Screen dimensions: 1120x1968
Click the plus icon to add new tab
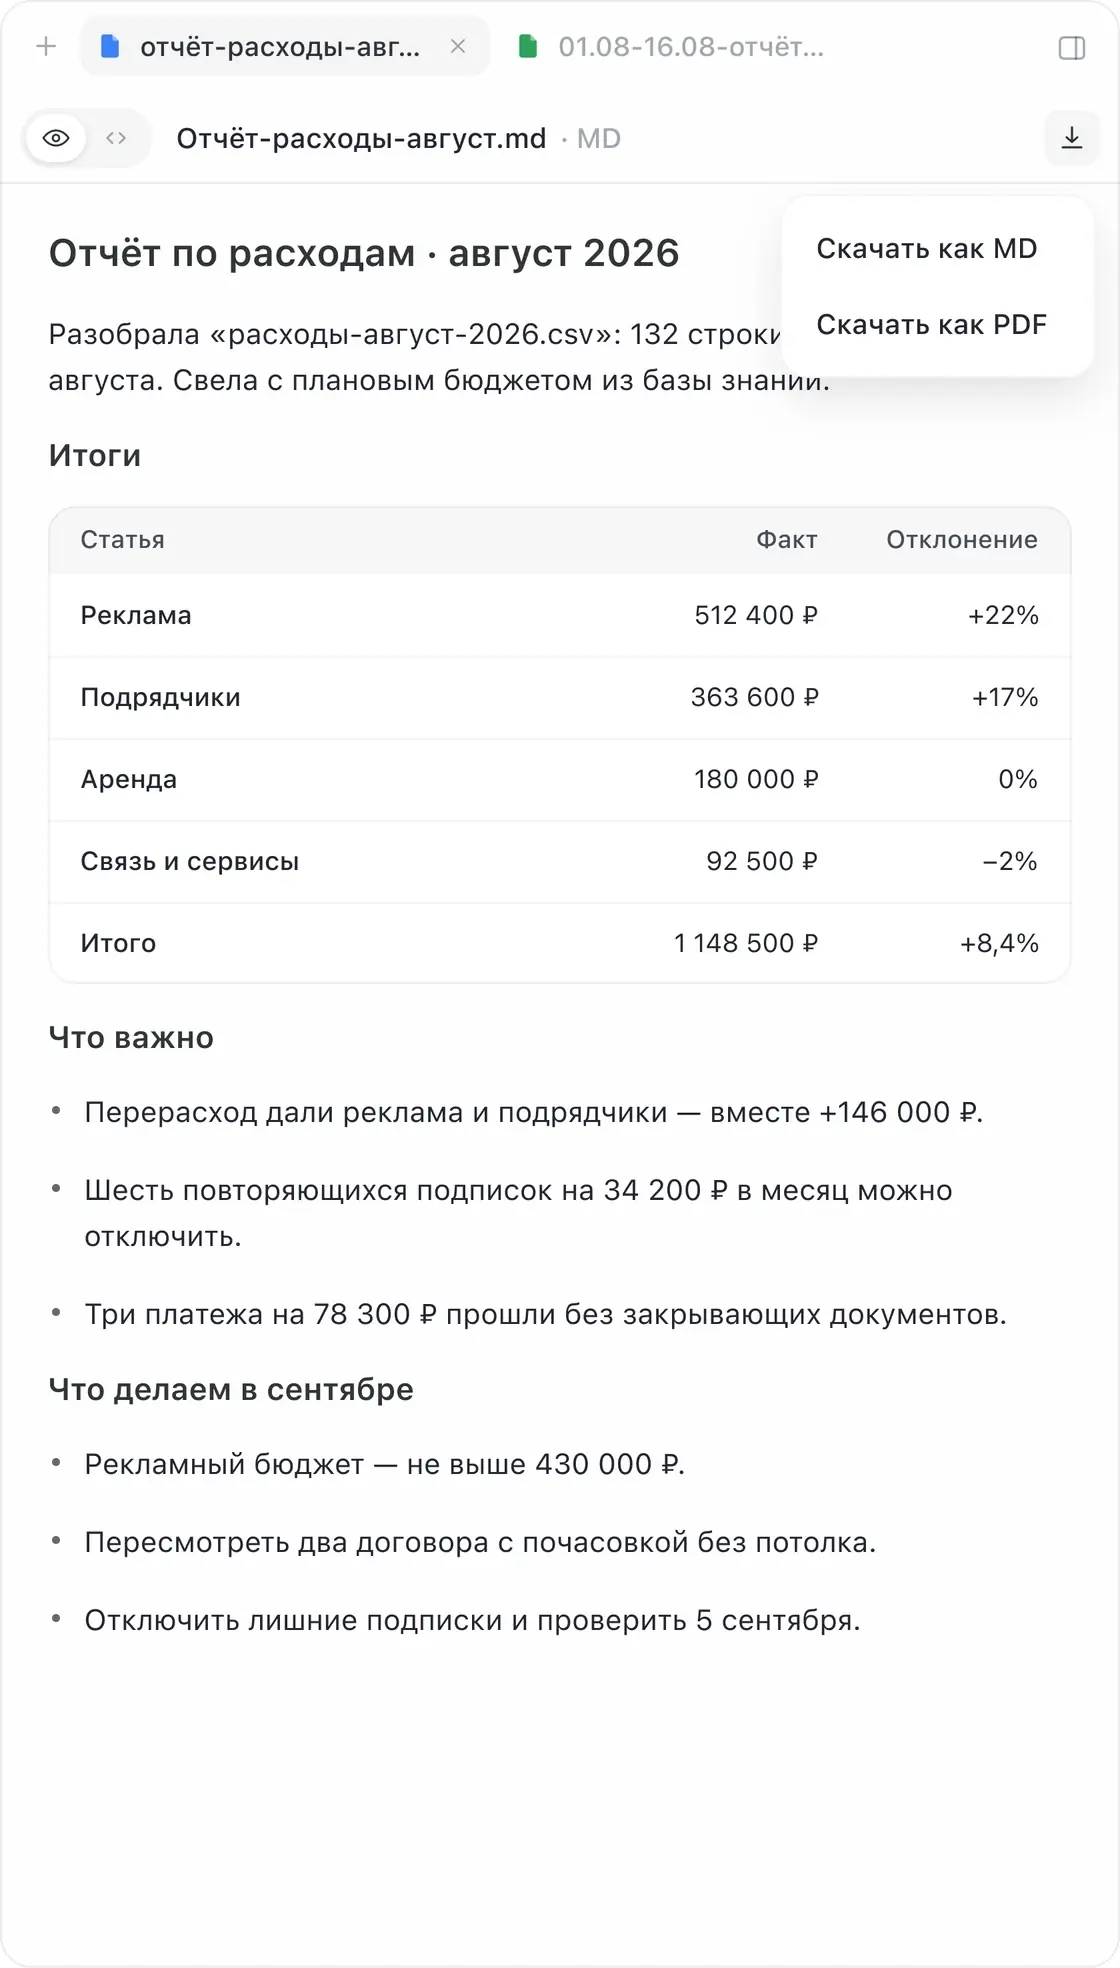point(46,46)
